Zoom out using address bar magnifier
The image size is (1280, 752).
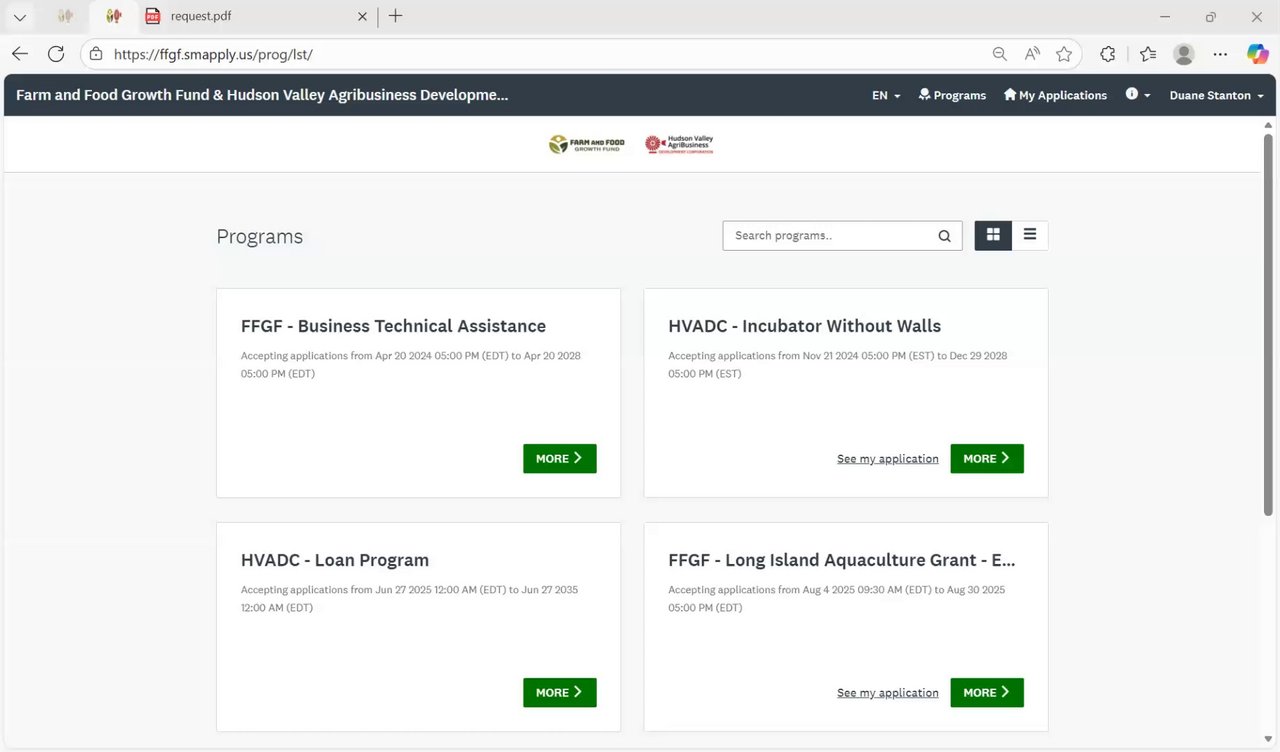pyautogui.click(x=999, y=54)
